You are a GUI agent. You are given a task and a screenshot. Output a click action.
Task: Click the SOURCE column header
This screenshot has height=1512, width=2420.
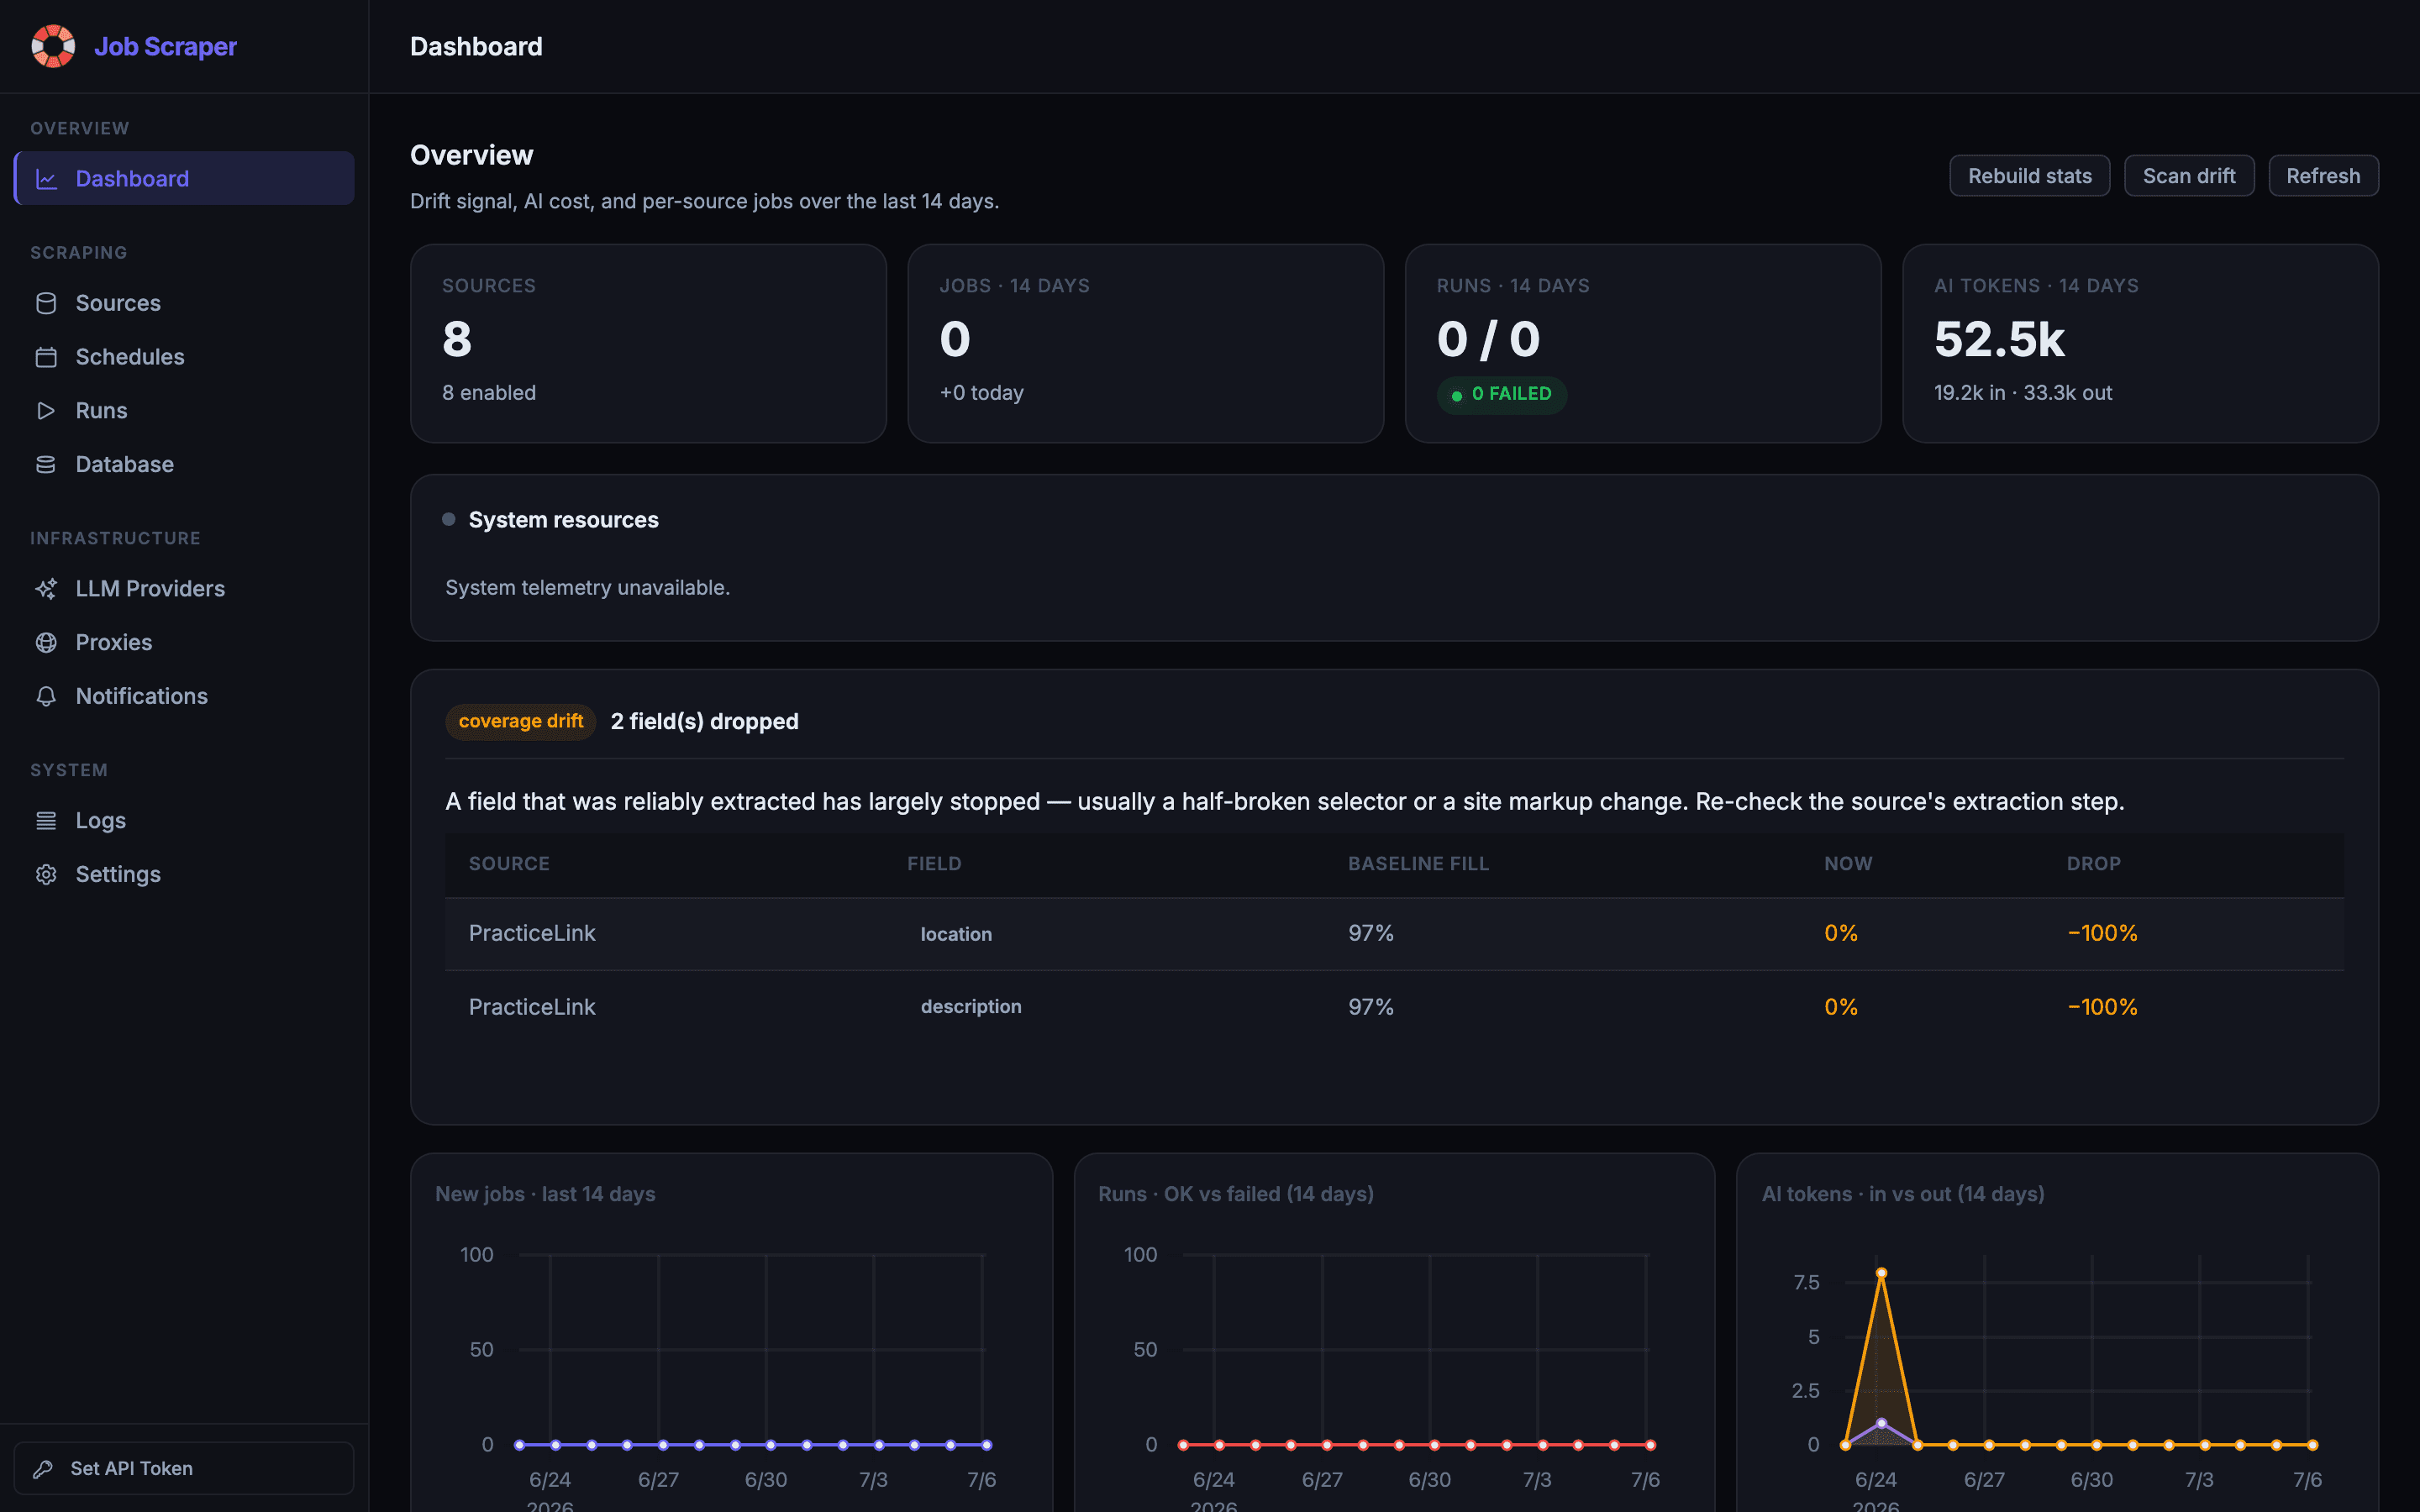[x=509, y=863]
